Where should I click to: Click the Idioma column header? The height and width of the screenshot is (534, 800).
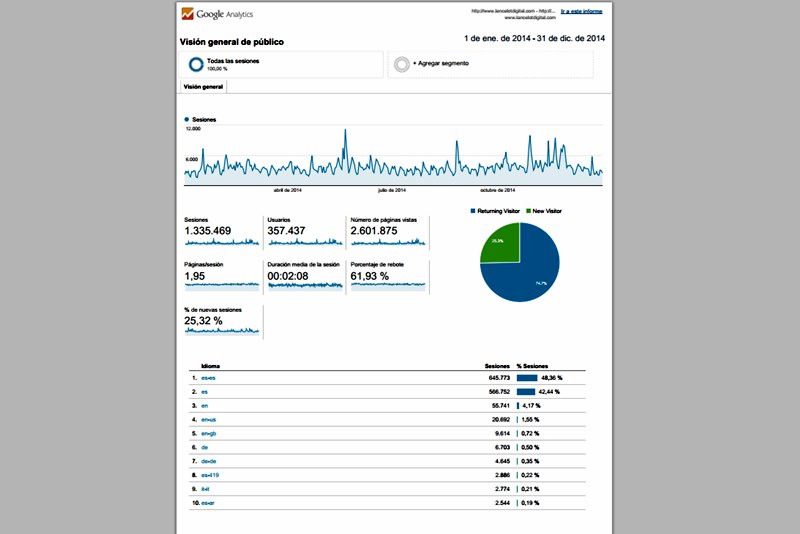211,366
